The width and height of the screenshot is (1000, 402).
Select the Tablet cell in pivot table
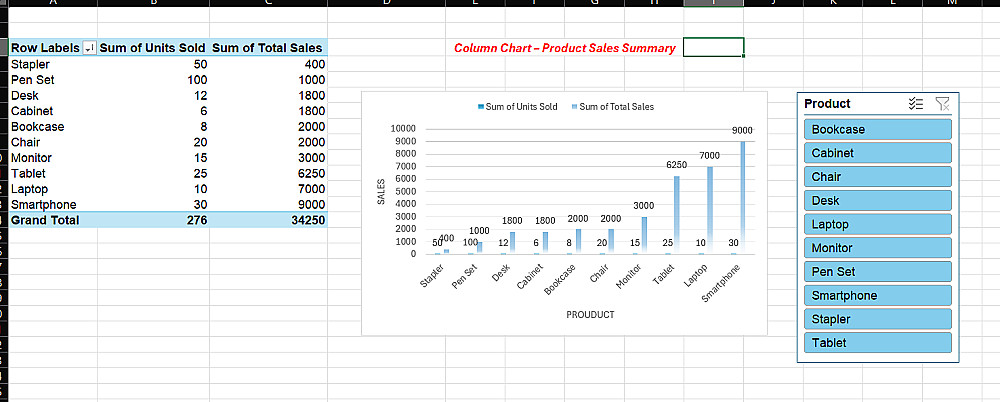coord(54,174)
